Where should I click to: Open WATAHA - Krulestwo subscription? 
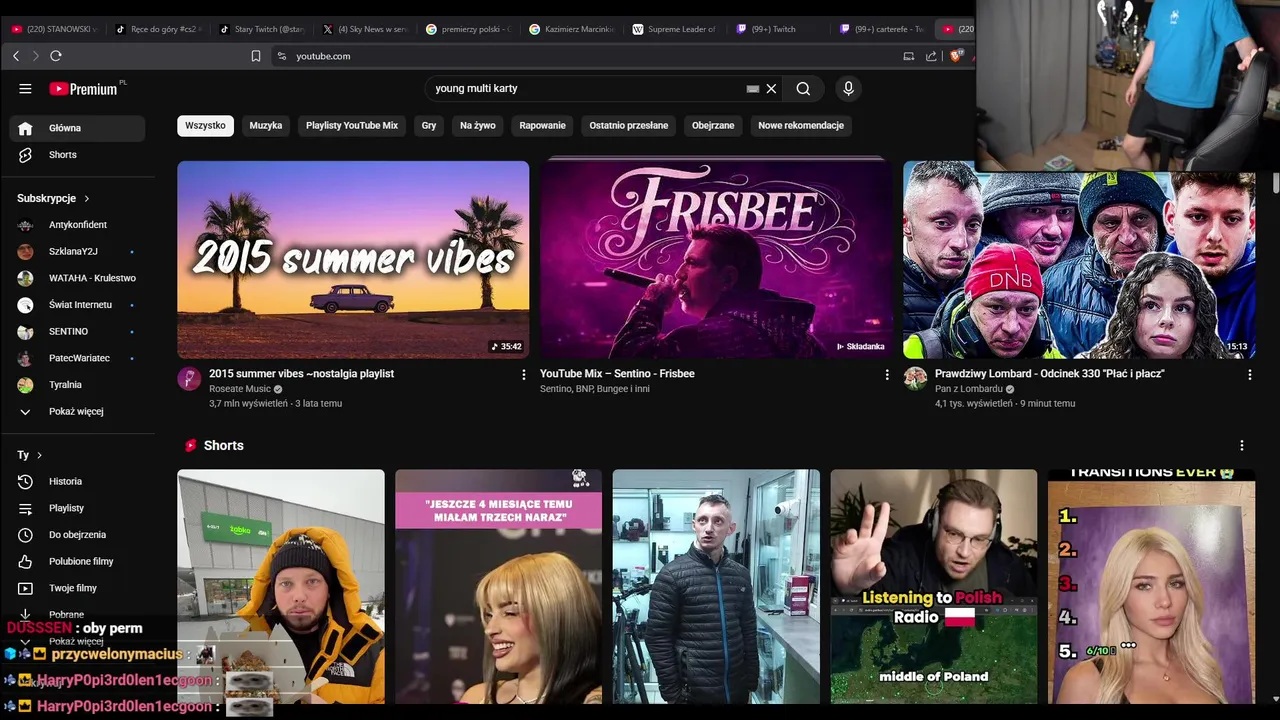click(77, 278)
